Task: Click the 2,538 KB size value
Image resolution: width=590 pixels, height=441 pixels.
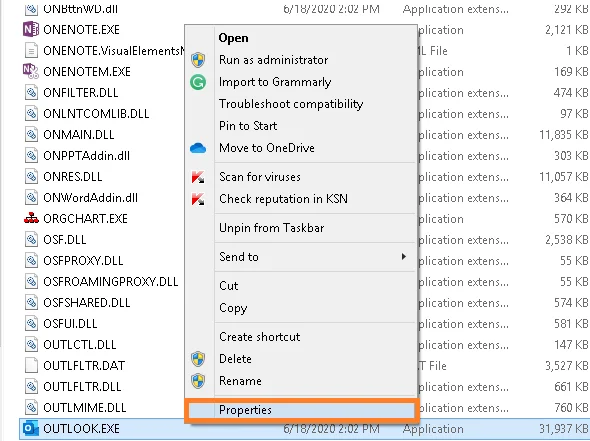Action: point(567,240)
